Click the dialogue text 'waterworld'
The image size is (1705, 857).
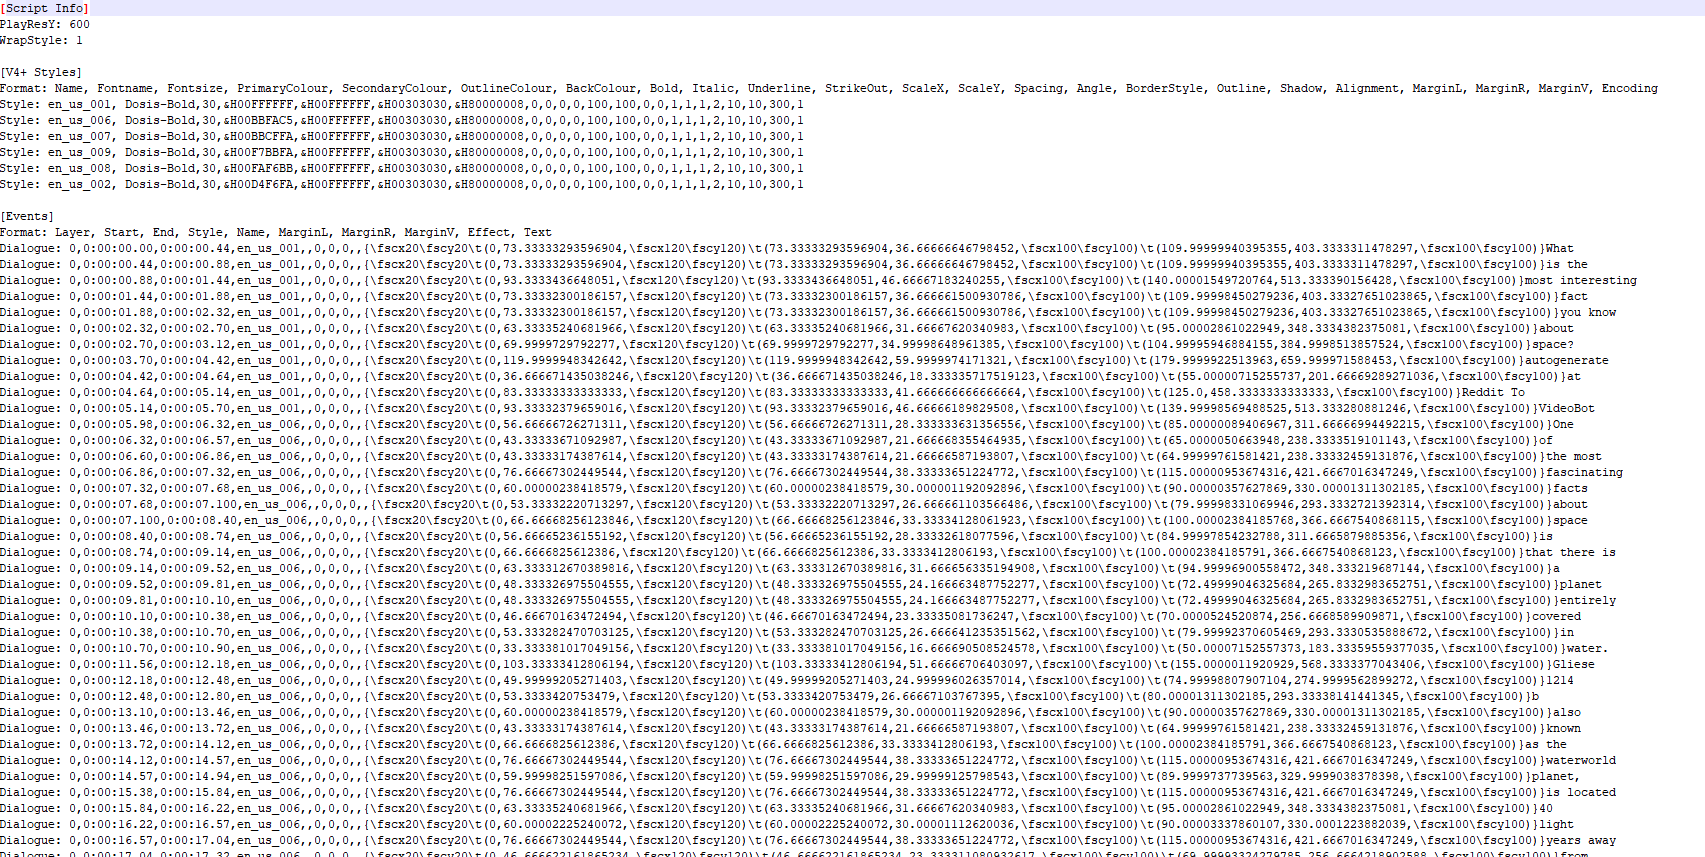click(1580, 760)
